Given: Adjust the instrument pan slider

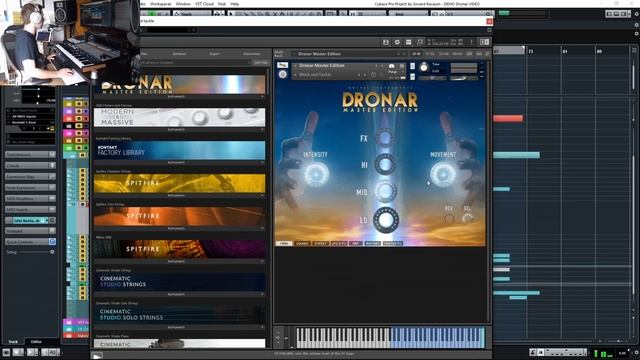Looking at the screenshot, I should (x=432, y=78).
